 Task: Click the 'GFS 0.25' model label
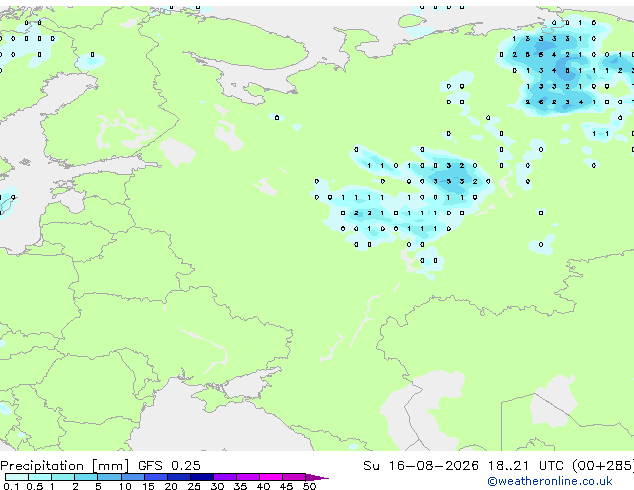point(169,465)
